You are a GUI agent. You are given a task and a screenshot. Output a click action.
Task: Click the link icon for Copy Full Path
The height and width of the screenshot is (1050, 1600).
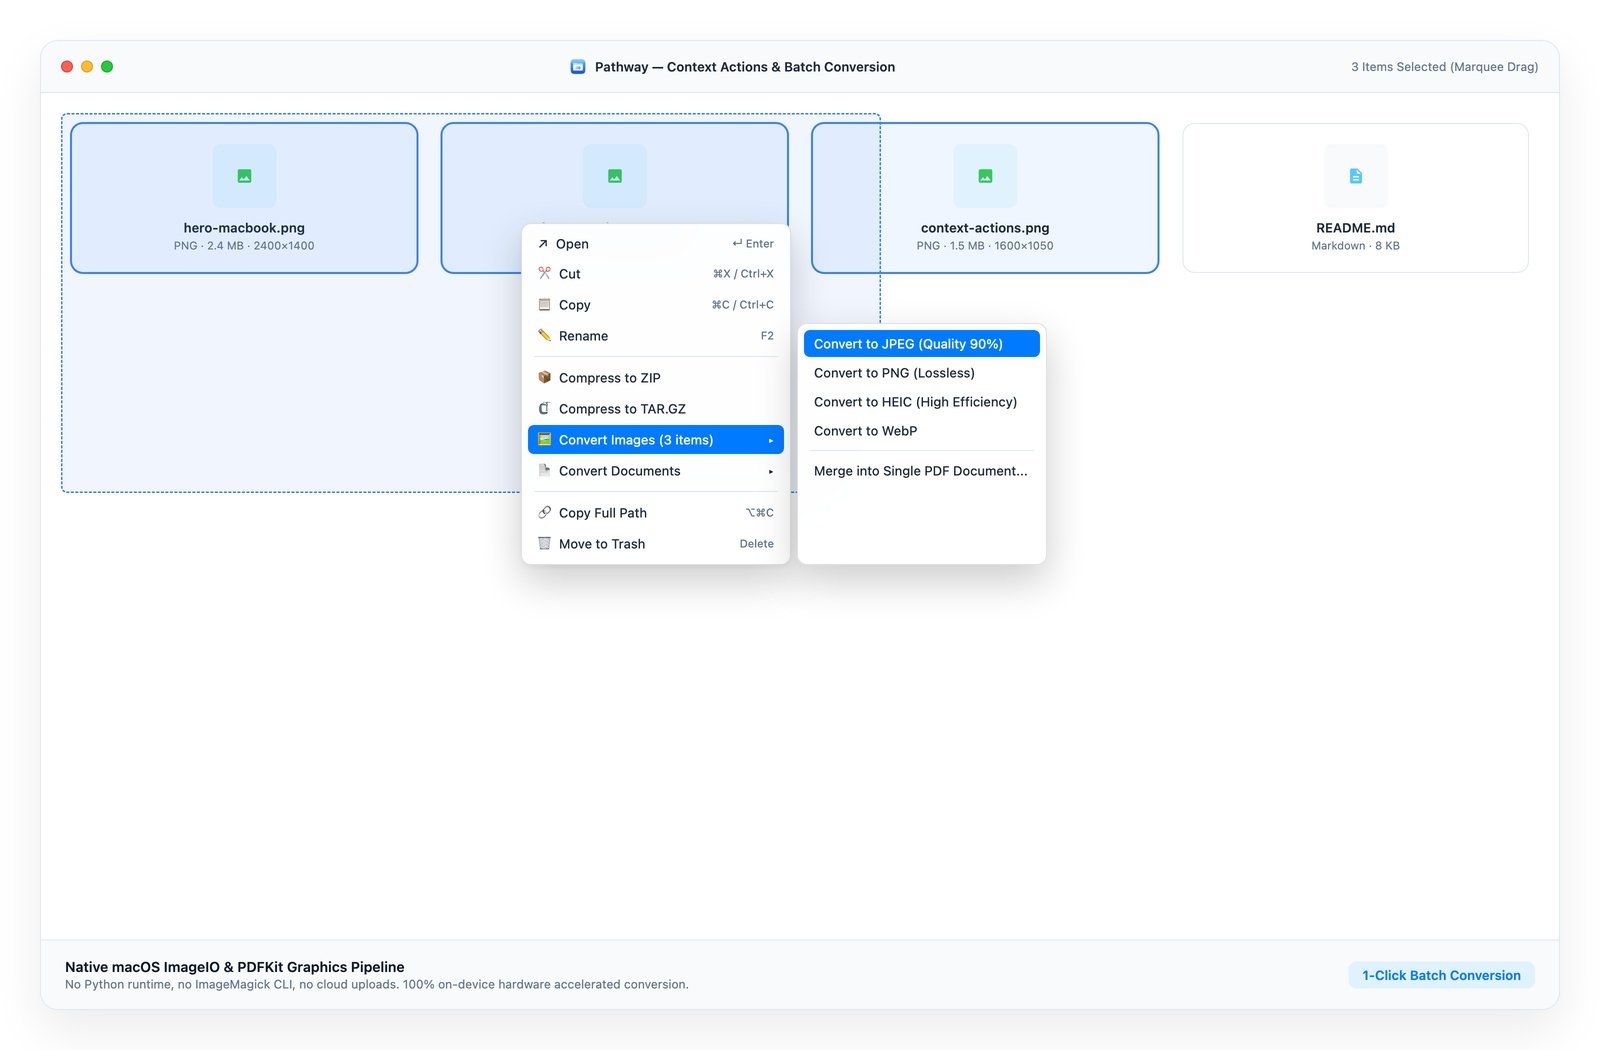coord(544,512)
